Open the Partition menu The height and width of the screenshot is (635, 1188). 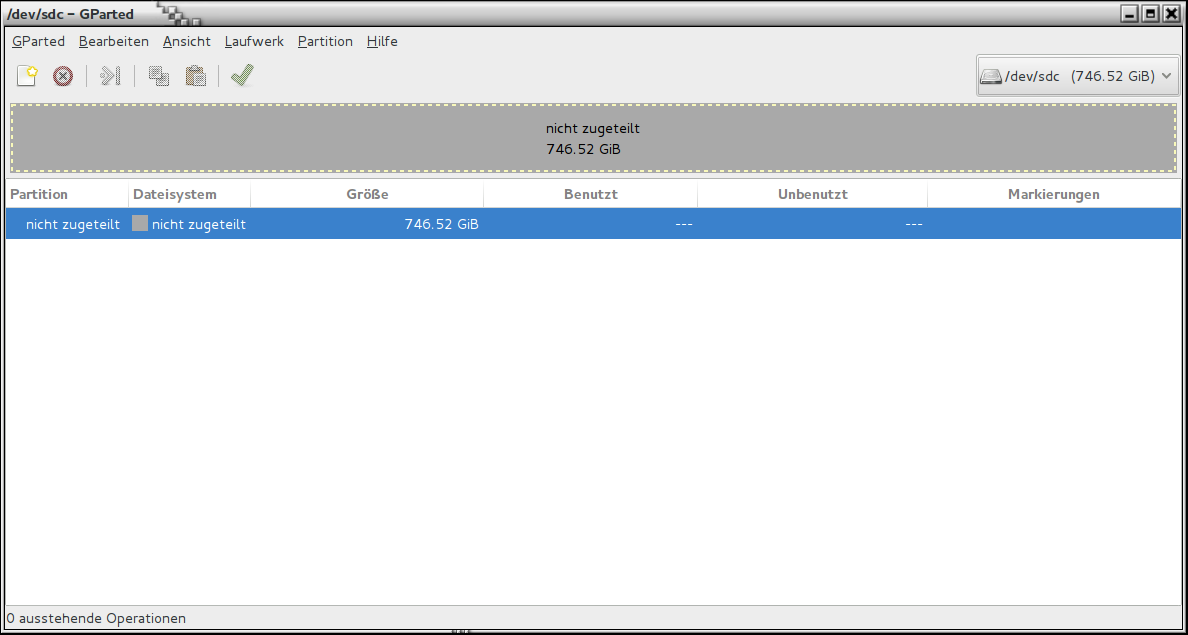click(325, 41)
